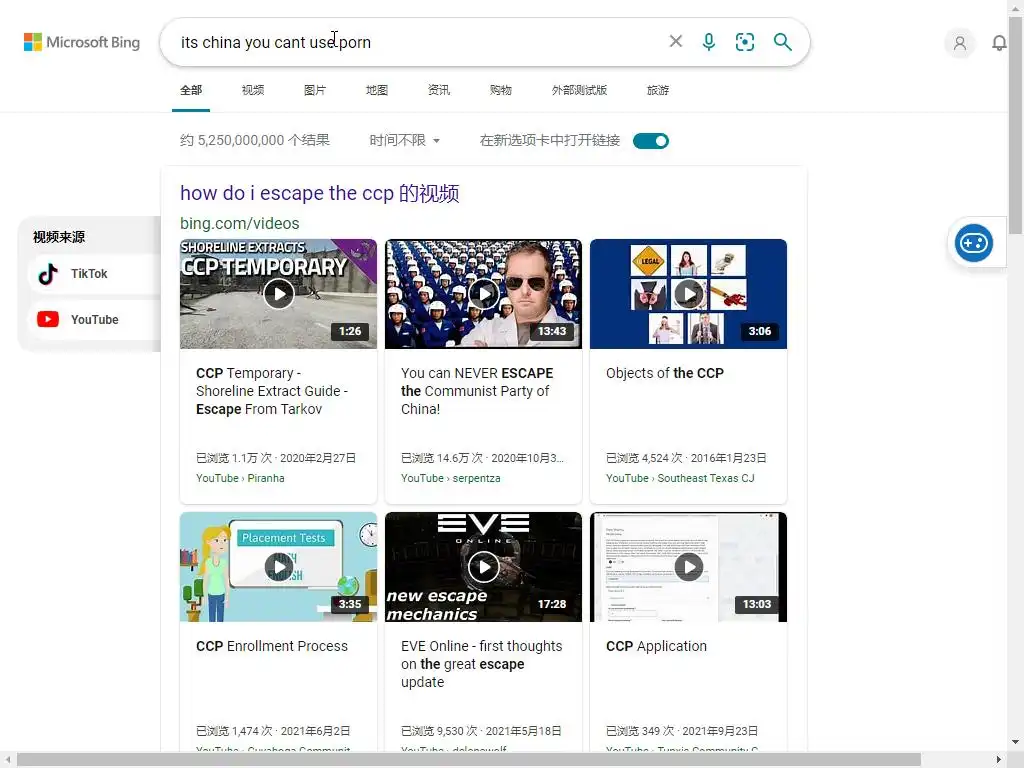
Task: Clear the search box with the X icon
Action: coord(676,42)
